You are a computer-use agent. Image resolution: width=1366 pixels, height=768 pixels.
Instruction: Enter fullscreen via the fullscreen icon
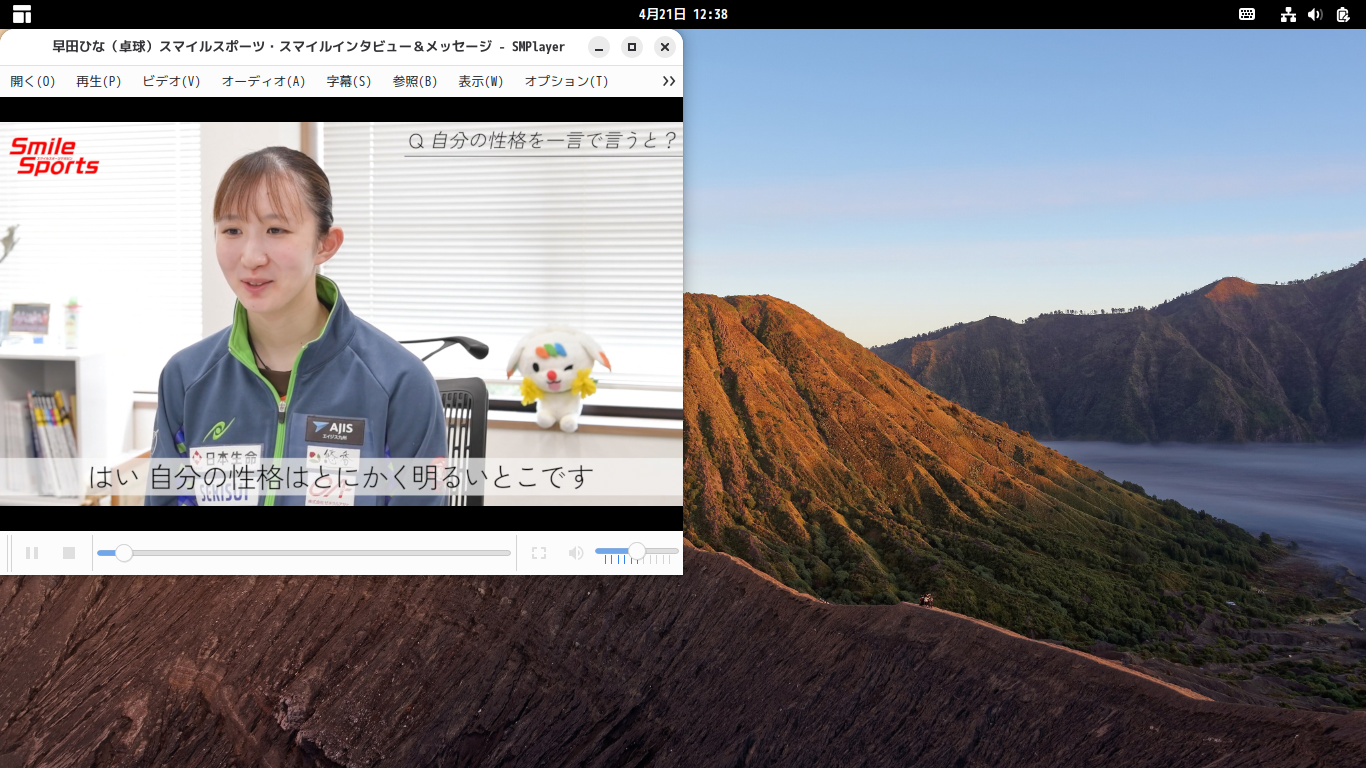[x=539, y=552]
